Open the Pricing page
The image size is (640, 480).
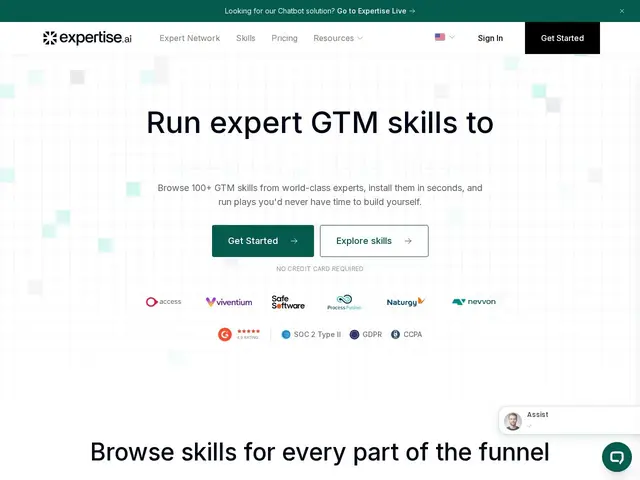pyautogui.click(x=284, y=38)
